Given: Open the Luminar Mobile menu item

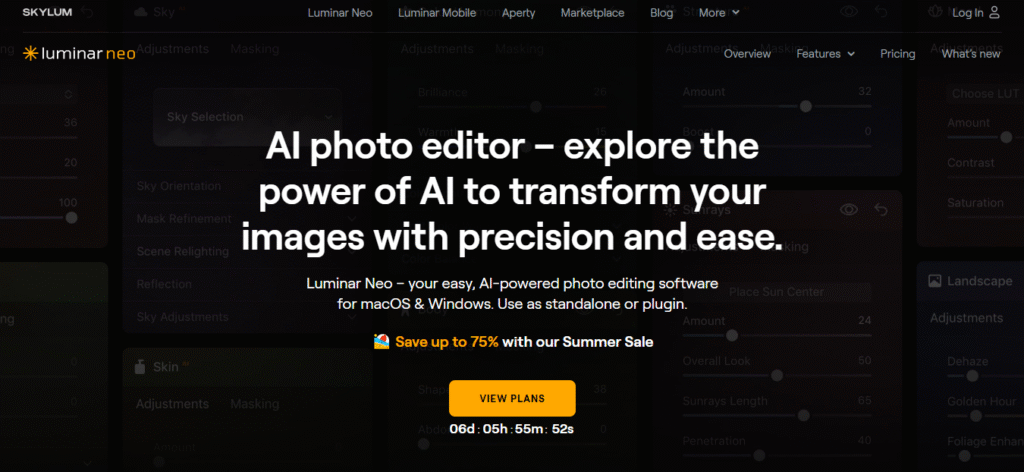Looking at the screenshot, I should pyautogui.click(x=437, y=12).
